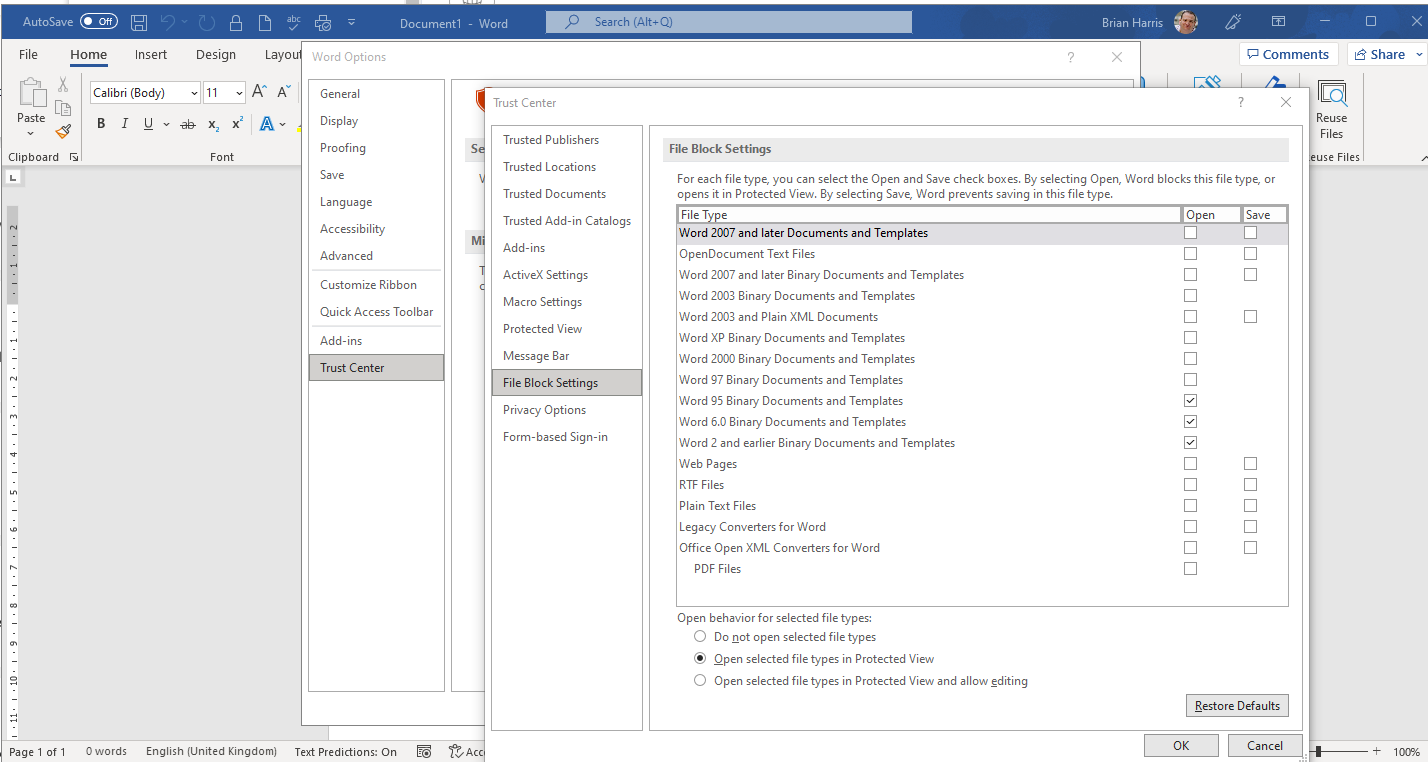Screen dimensions: 1428x762
Task: Open Text Effects dropdown arrow
Action: click(284, 125)
